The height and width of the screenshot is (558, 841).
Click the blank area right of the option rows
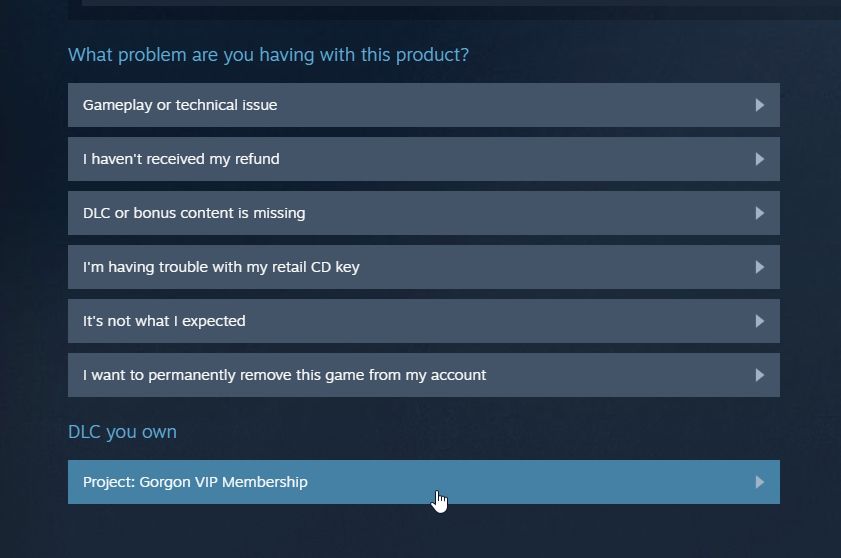810,240
